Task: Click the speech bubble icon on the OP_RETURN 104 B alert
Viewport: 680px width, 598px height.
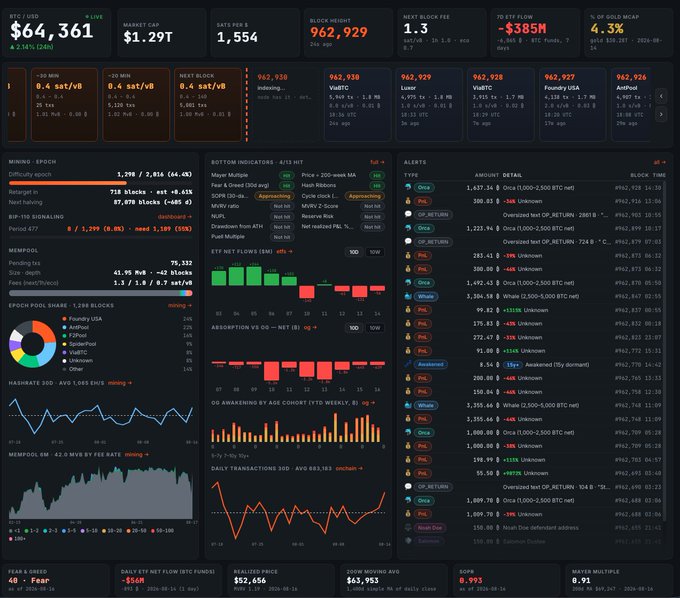Action: (408, 487)
